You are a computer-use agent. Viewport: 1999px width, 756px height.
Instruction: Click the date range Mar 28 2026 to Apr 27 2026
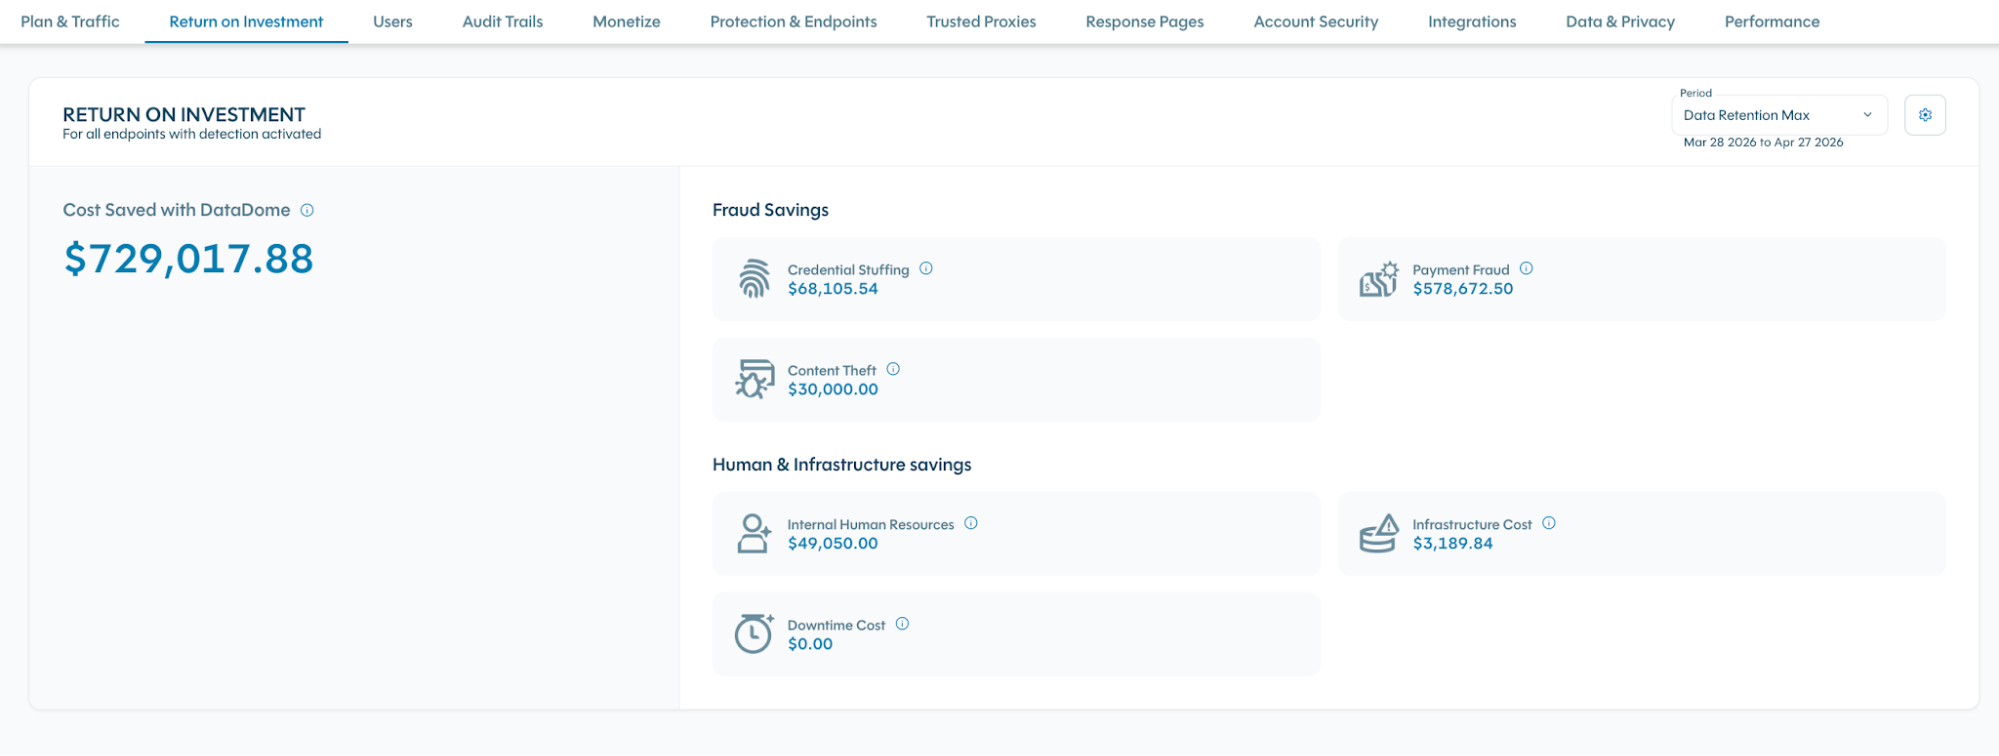coord(1763,142)
